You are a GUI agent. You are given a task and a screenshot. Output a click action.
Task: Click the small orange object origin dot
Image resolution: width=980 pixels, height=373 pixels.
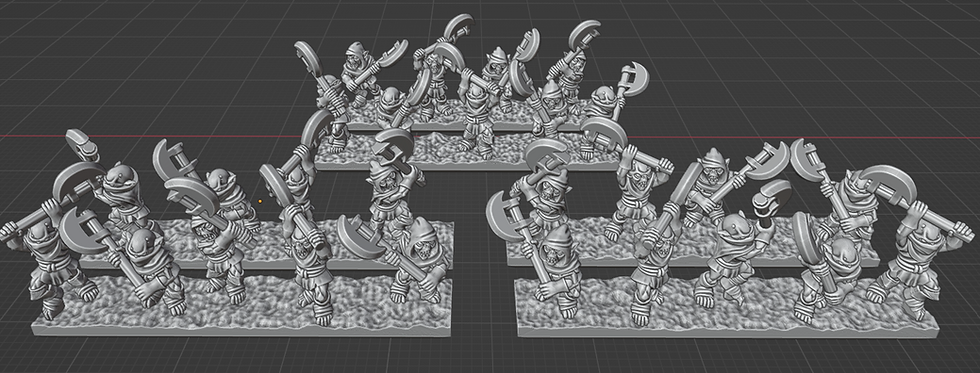260,201
